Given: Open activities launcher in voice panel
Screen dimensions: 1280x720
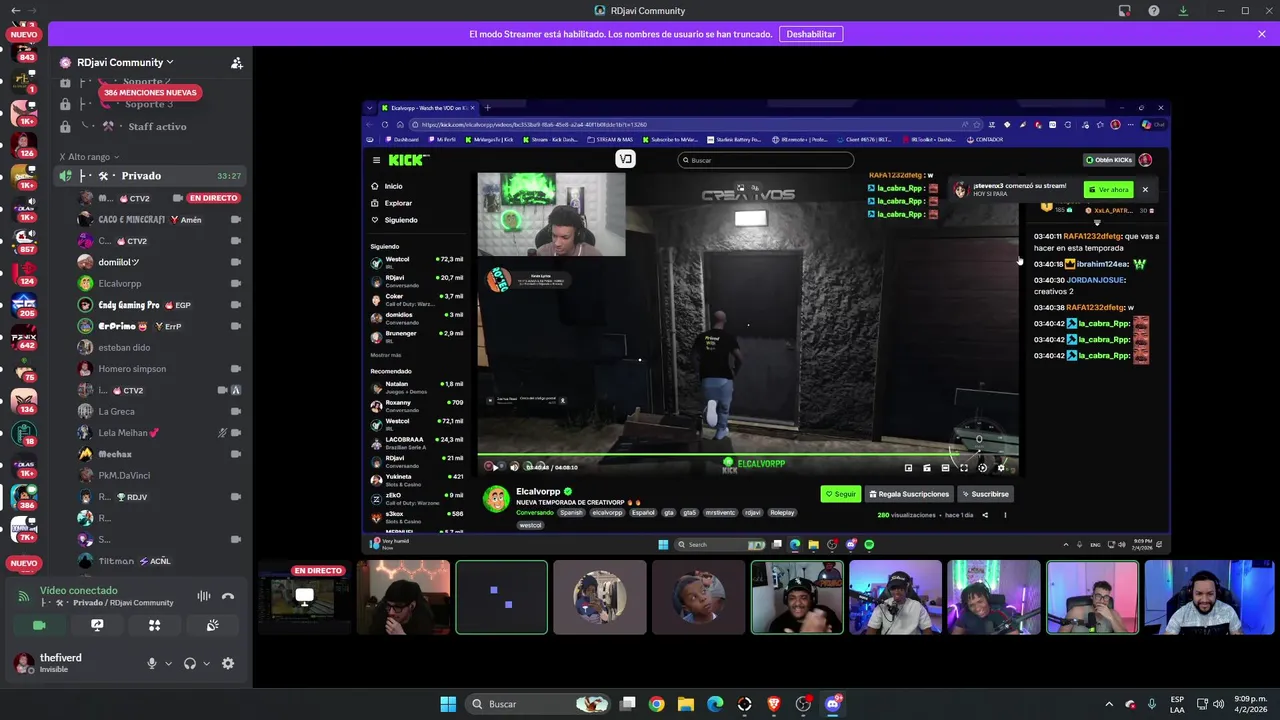Looking at the screenshot, I should click(154, 625).
